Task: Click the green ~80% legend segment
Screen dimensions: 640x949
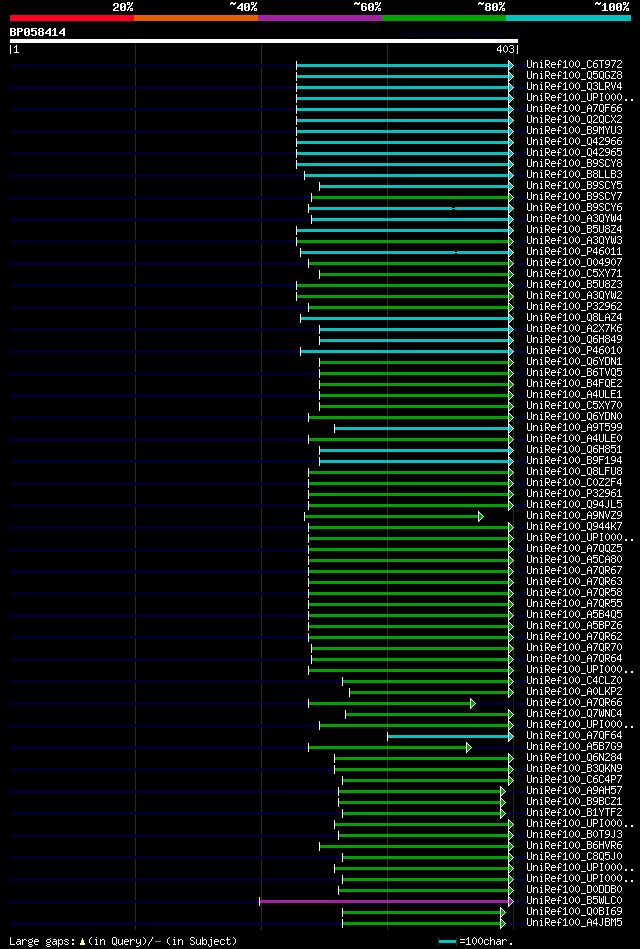Action: pyautogui.click(x=444, y=18)
